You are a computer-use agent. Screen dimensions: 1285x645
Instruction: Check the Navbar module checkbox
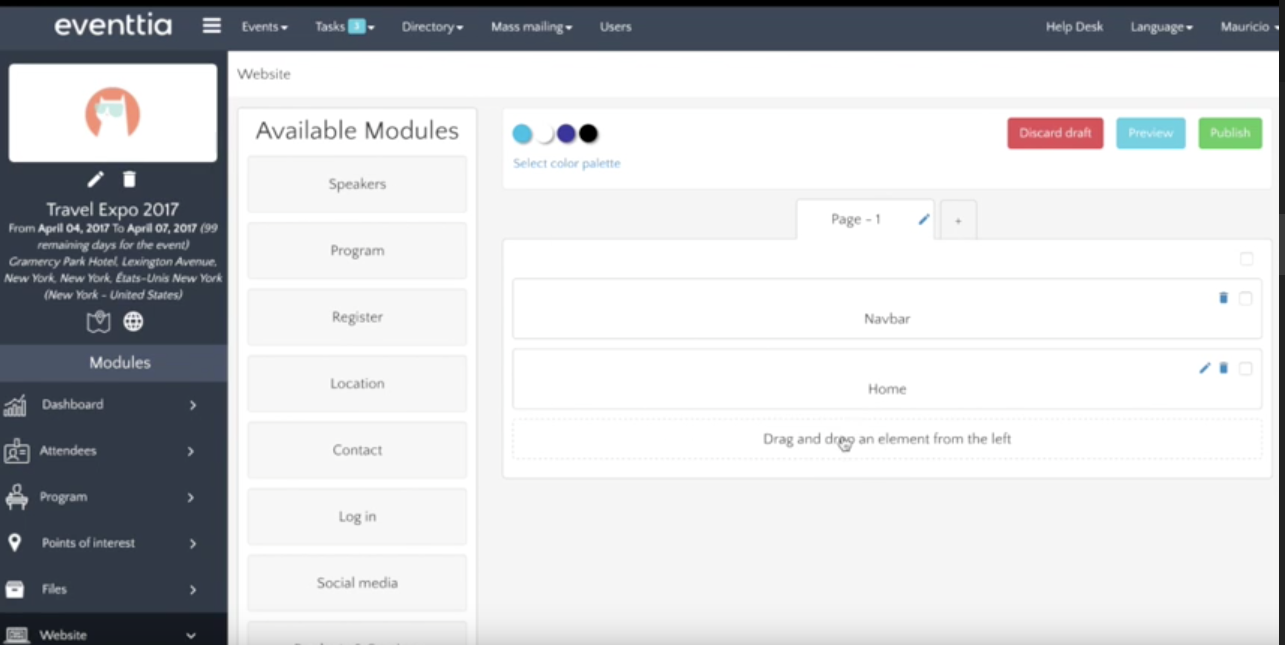1245,298
